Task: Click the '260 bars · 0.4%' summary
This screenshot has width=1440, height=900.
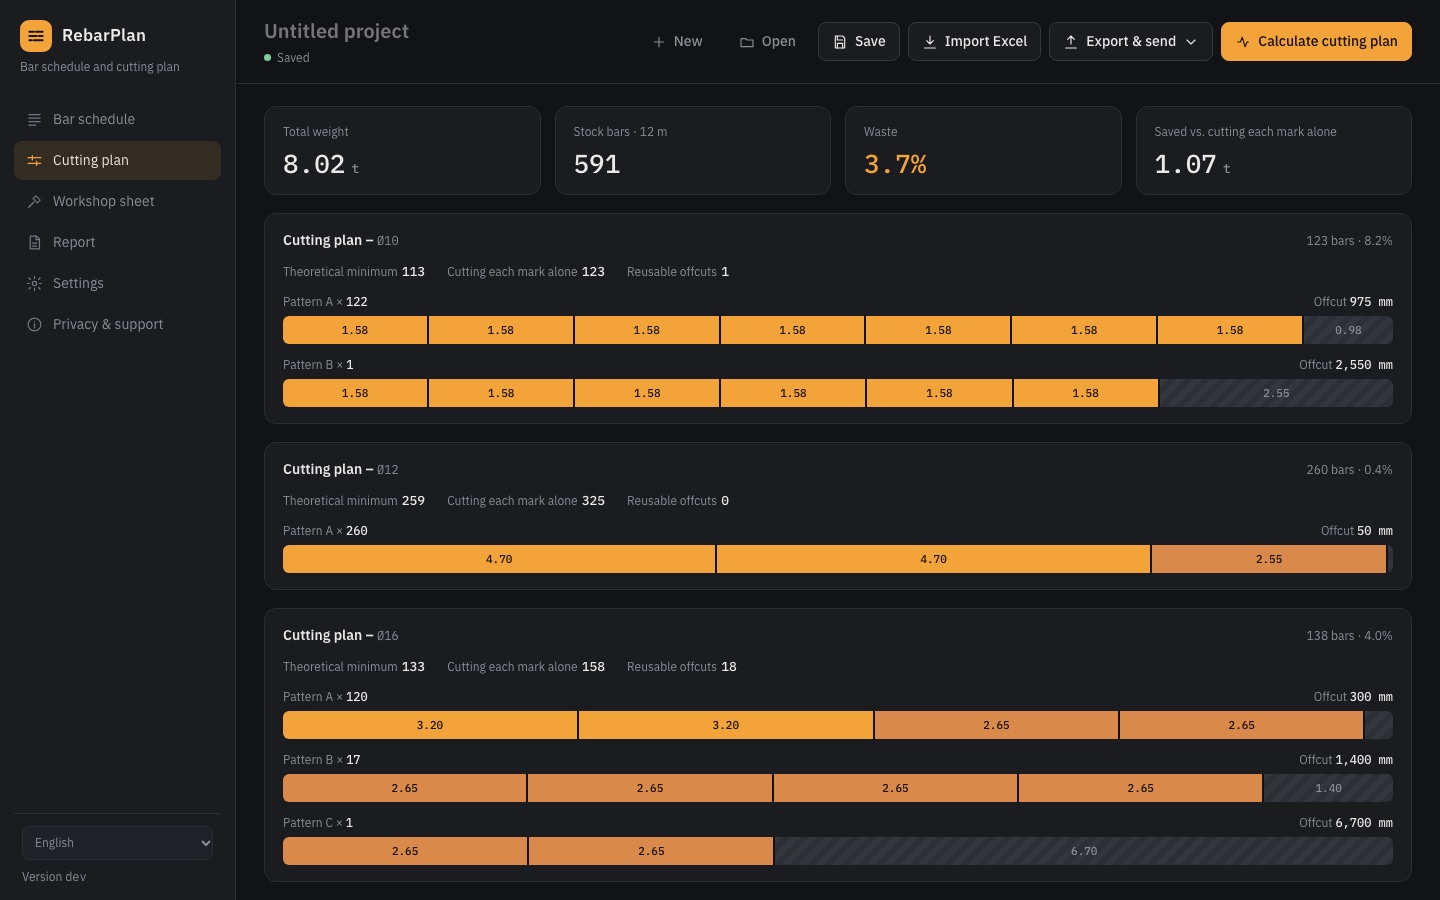Action: (x=1349, y=470)
